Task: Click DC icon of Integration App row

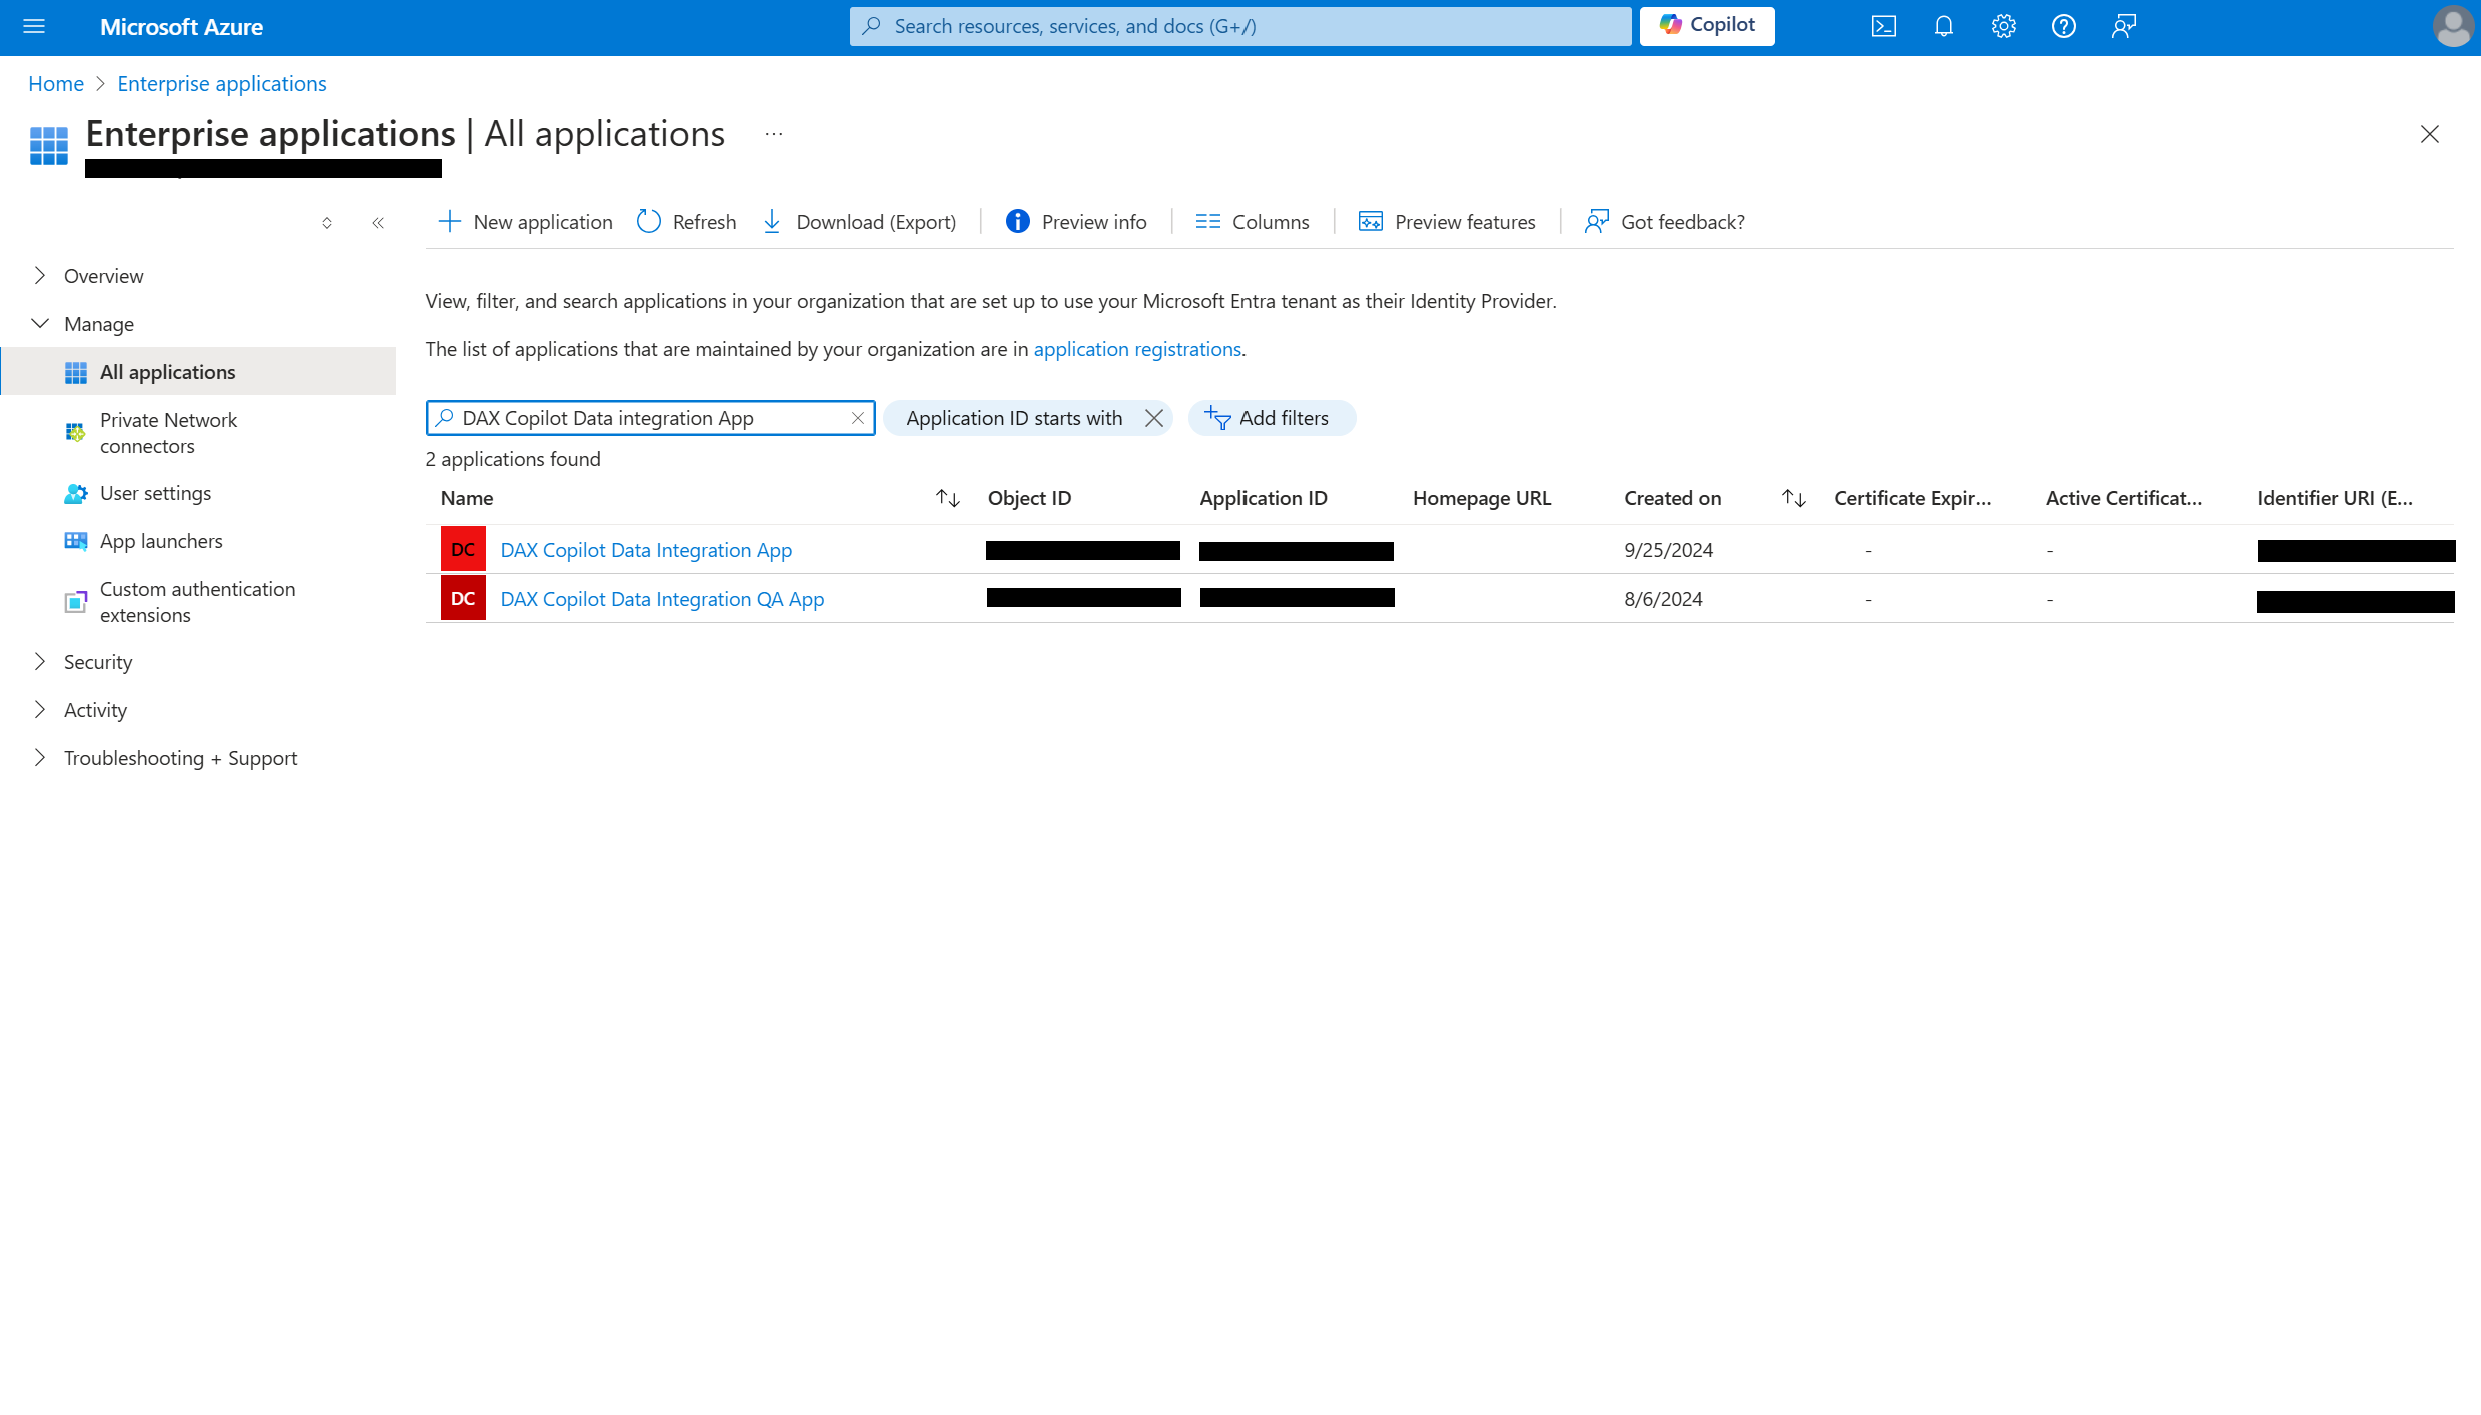Action: [463, 549]
